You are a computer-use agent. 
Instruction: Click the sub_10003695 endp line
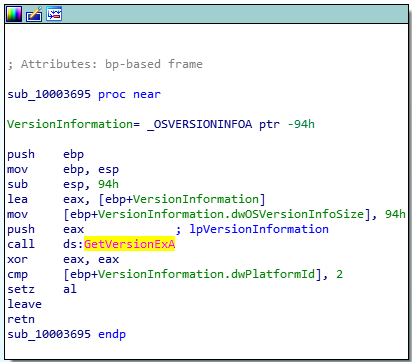click(x=67, y=334)
